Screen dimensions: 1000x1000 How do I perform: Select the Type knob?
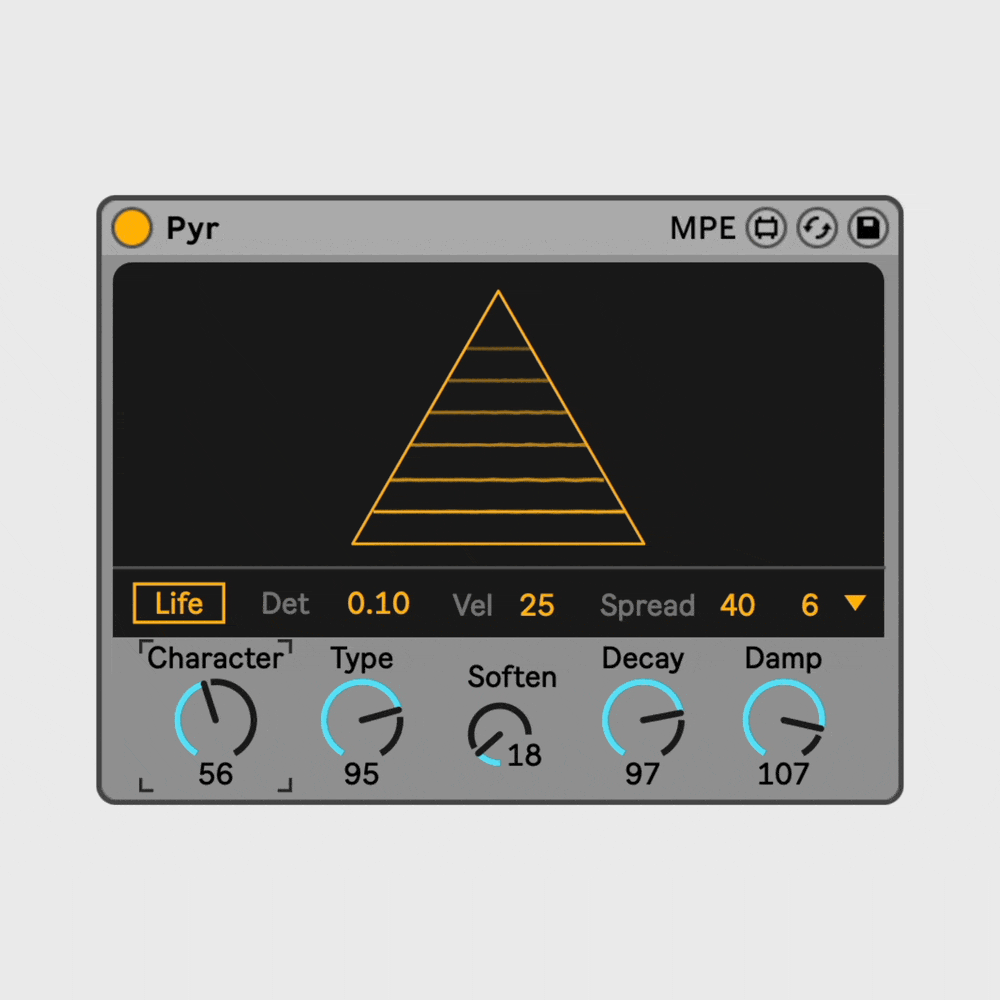pyautogui.click(x=361, y=722)
